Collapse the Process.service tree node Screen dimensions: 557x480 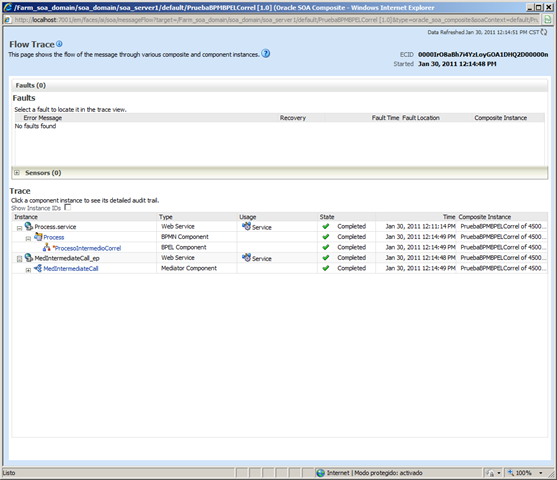pyautogui.click(x=20, y=228)
